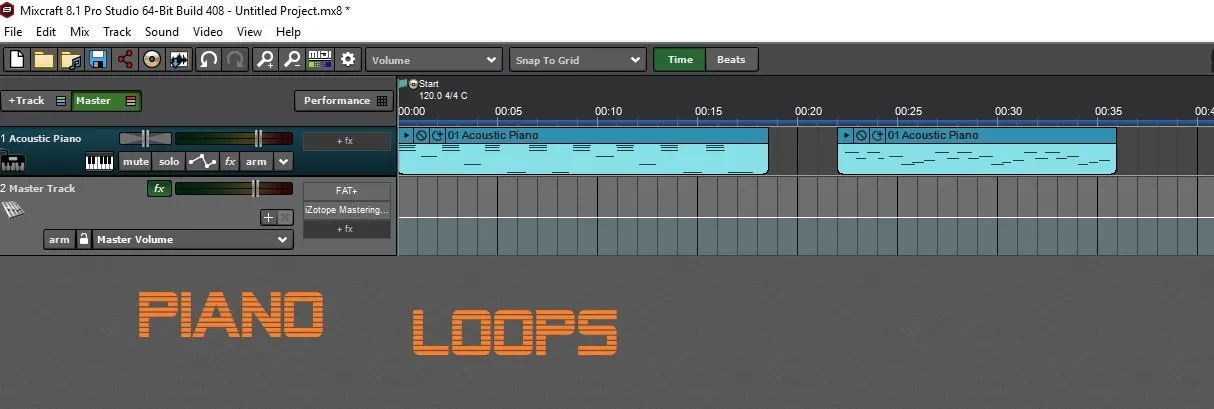Open the Mix menu

80,32
